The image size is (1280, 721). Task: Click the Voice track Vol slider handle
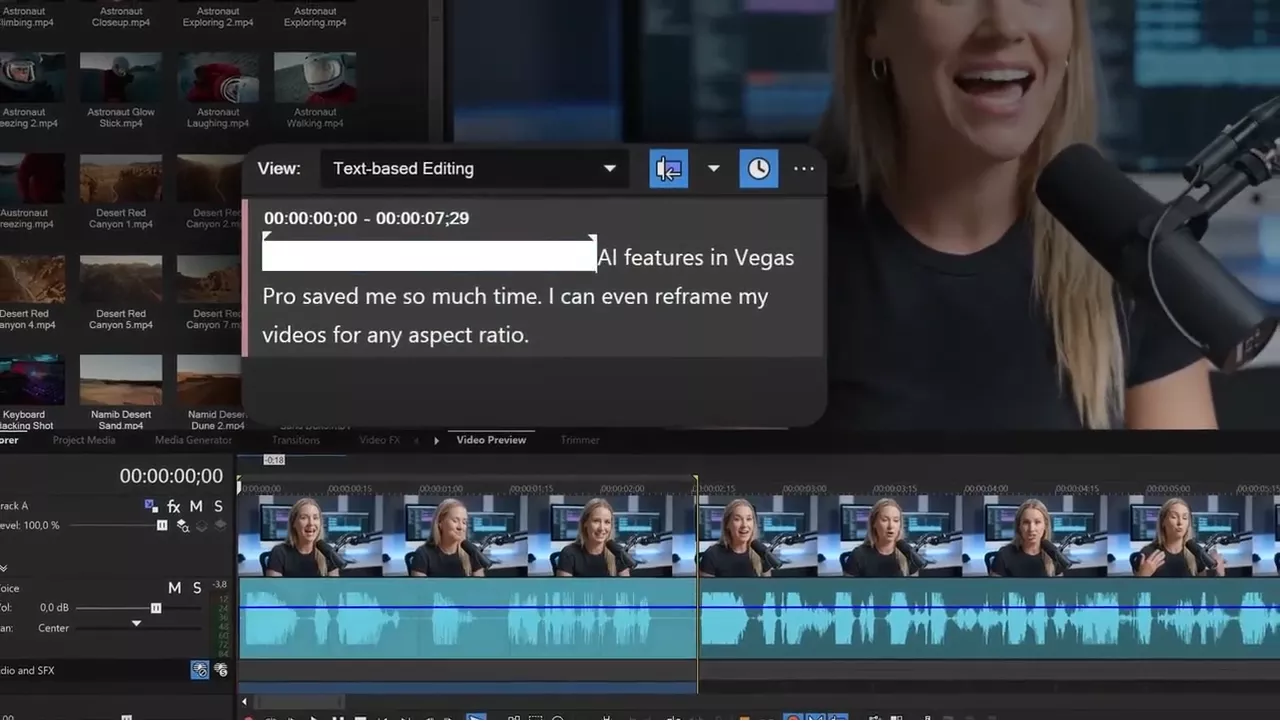pyautogui.click(x=156, y=608)
